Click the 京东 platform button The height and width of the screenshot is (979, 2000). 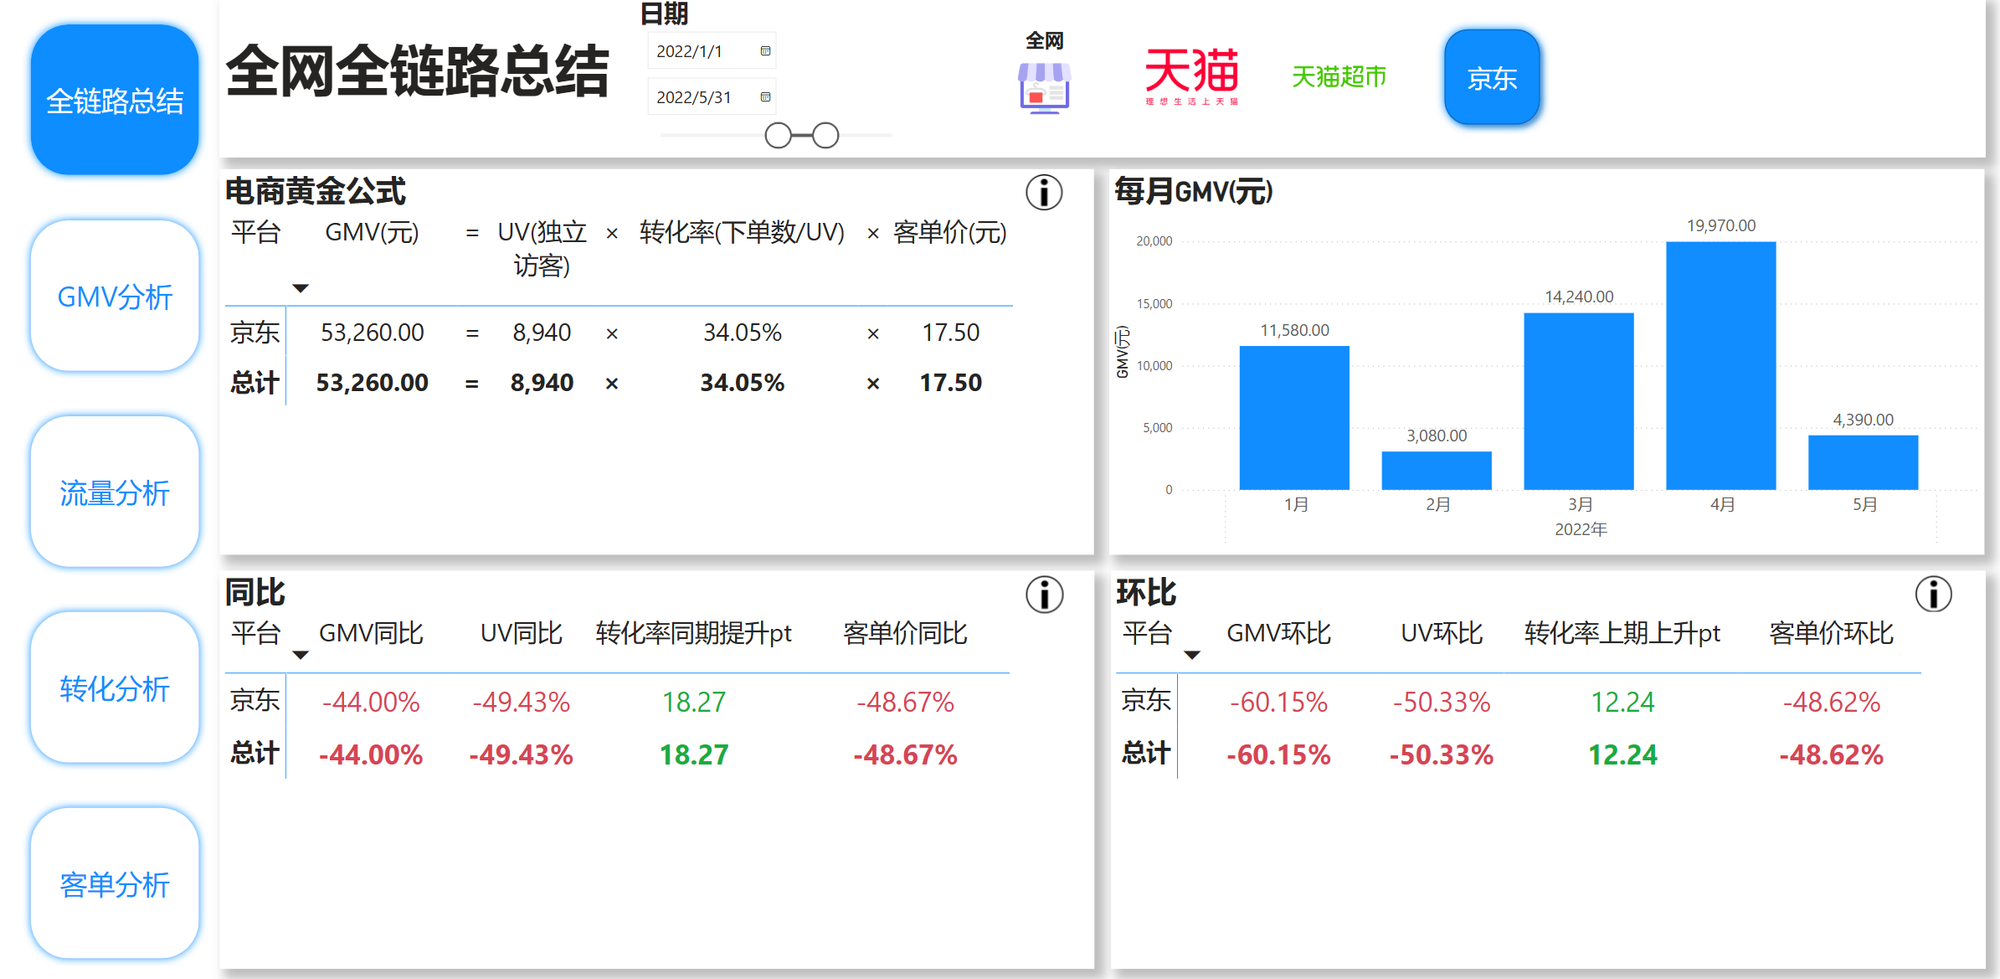1492,78
